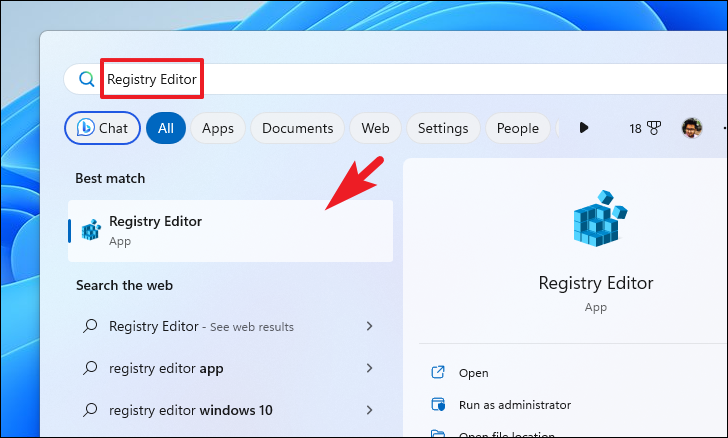Expand the arrow beside 'registry editor windows 10'

coord(369,410)
